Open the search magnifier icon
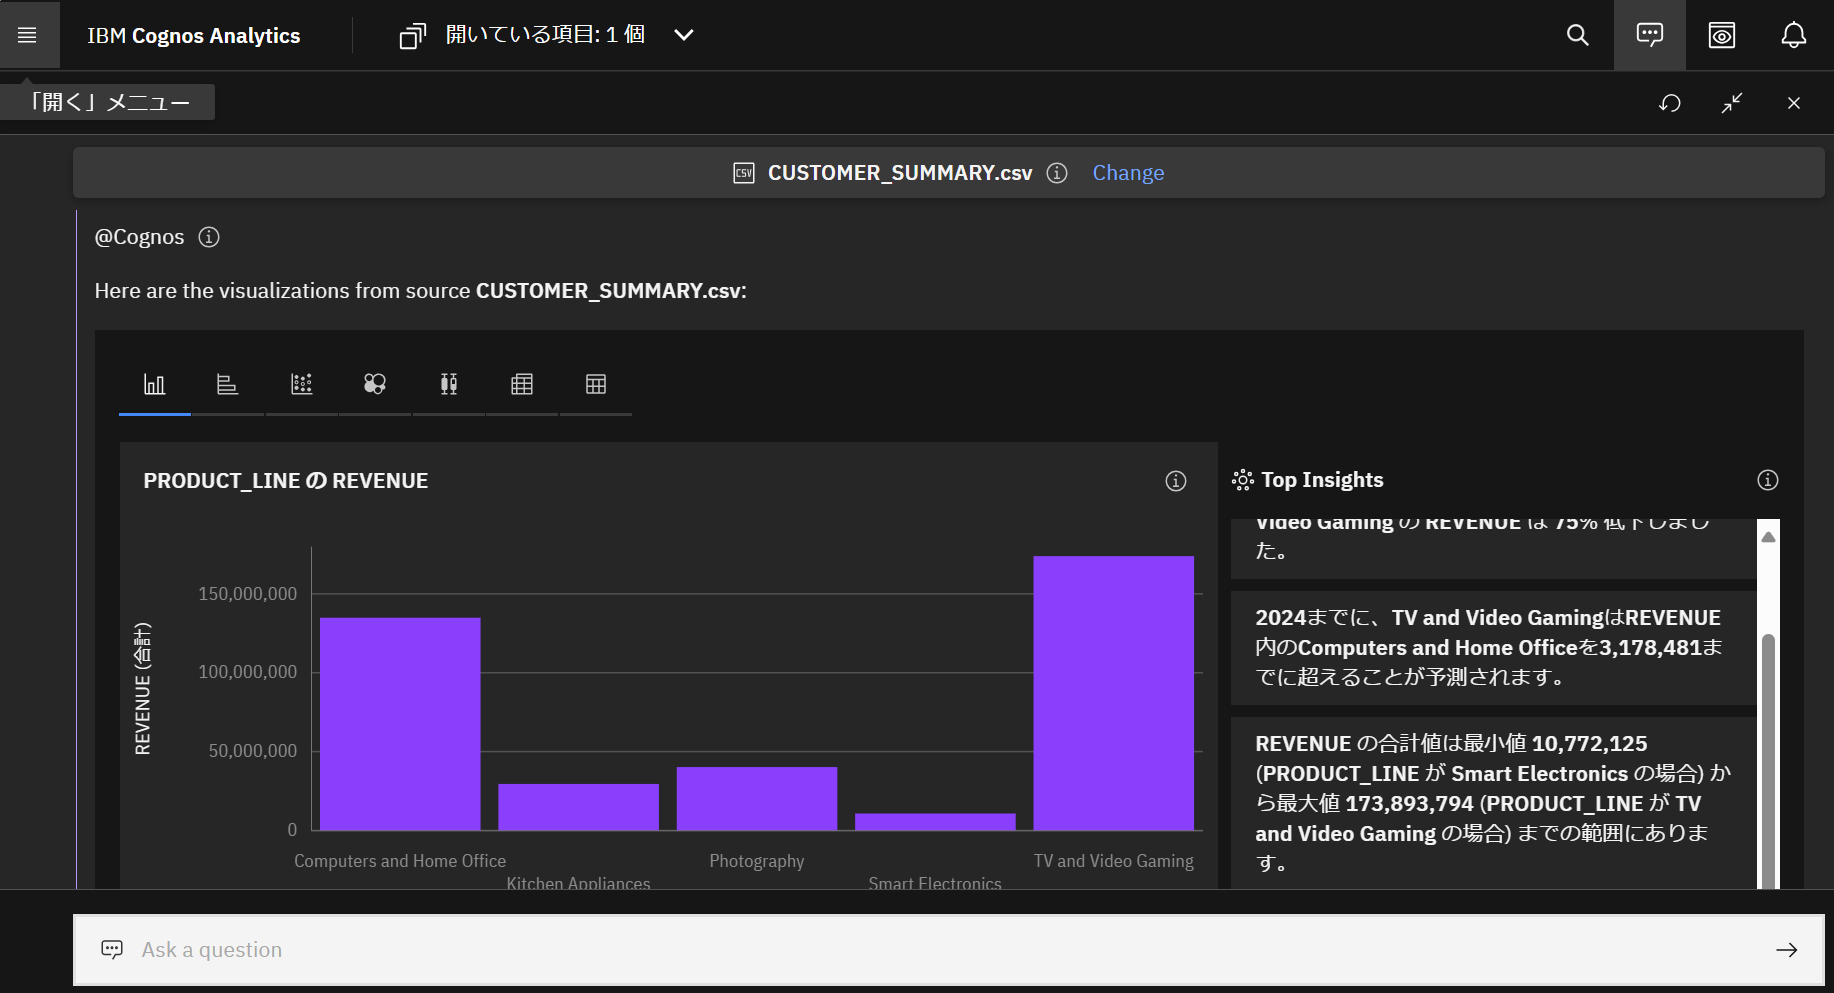Viewport: 1834px width, 993px height. click(1577, 35)
